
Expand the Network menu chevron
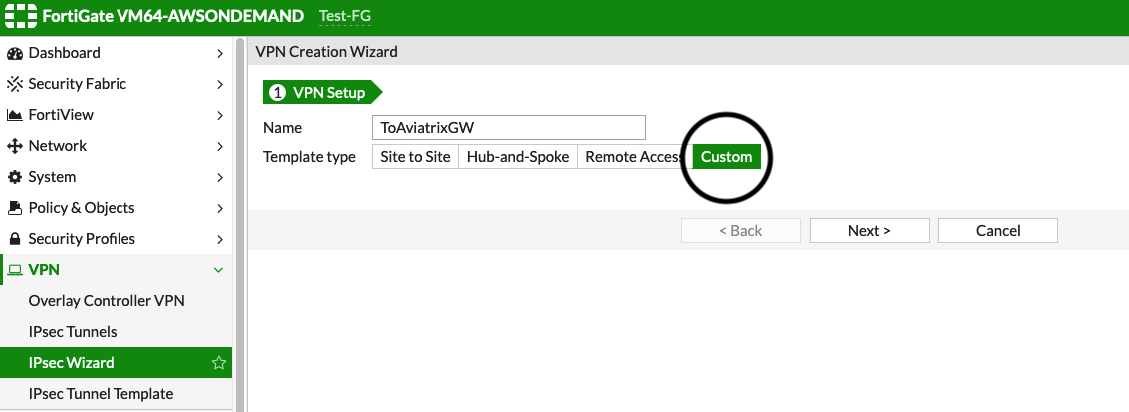[219, 146]
